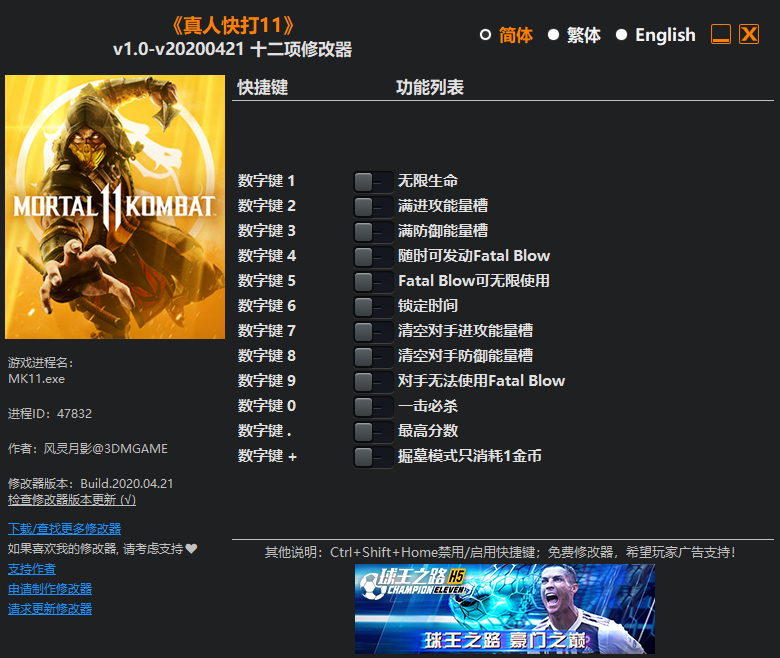The image size is (780, 658).
Task: Open 检查修改器版本更新 link
Action: [72, 499]
